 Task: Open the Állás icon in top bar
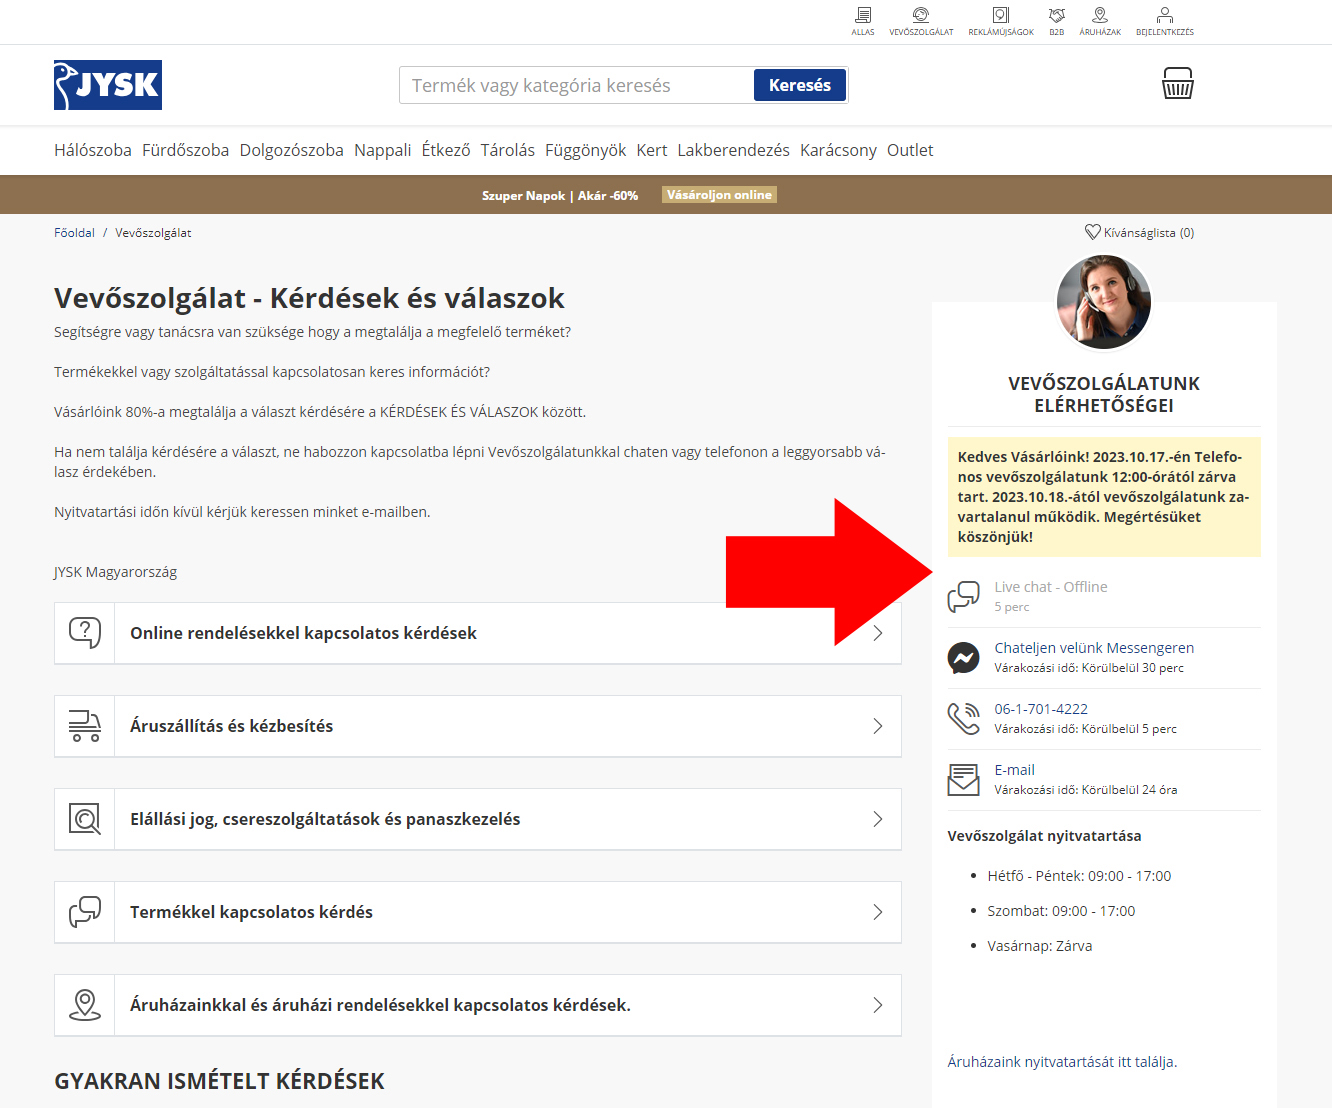[x=863, y=16]
